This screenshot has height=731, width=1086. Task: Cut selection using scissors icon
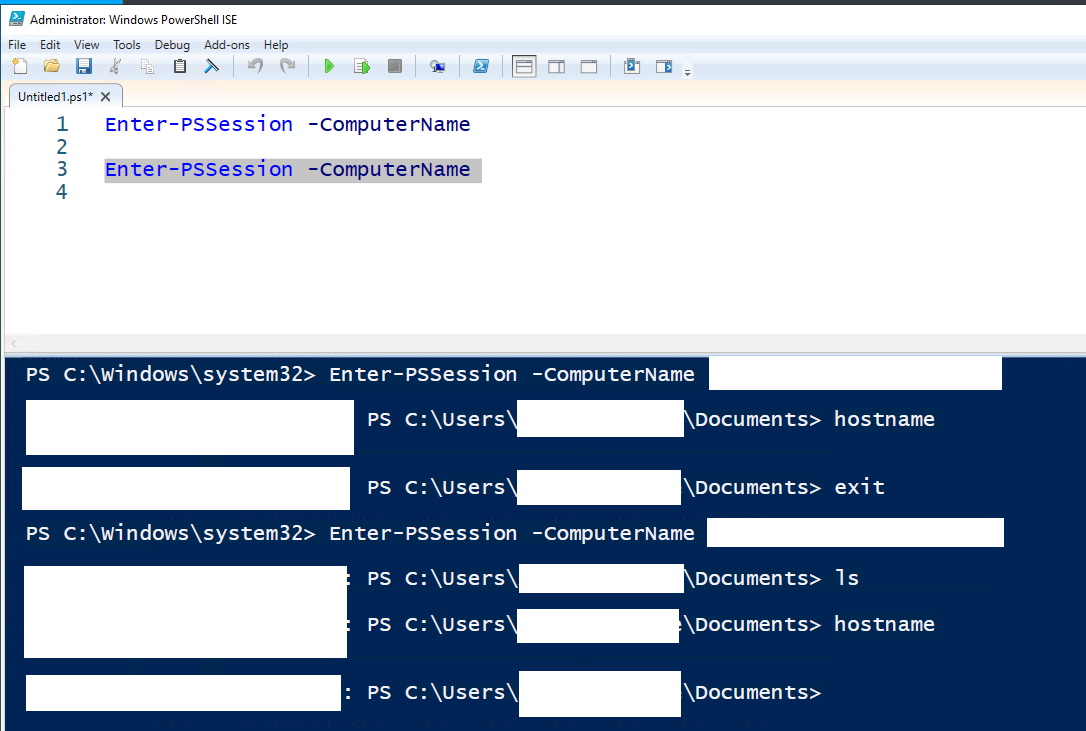(x=116, y=67)
